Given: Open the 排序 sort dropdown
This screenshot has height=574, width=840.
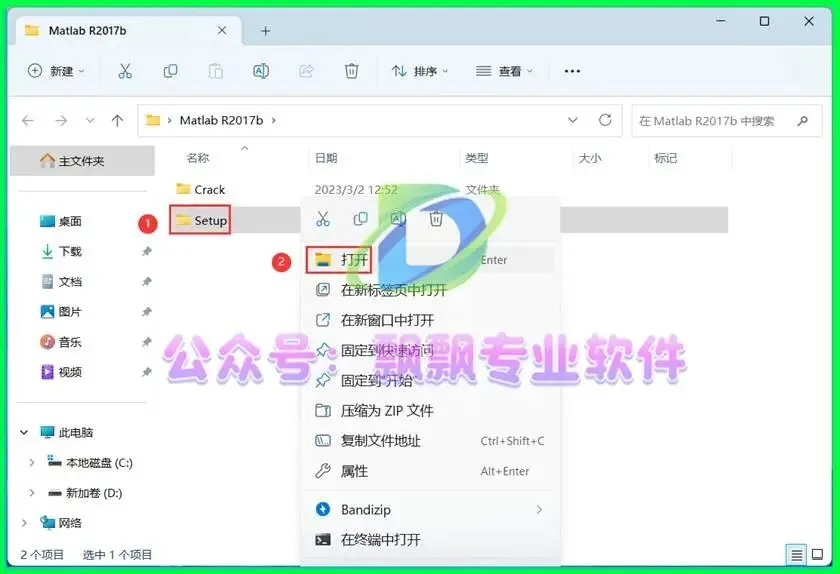Looking at the screenshot, I should [419, 71].
